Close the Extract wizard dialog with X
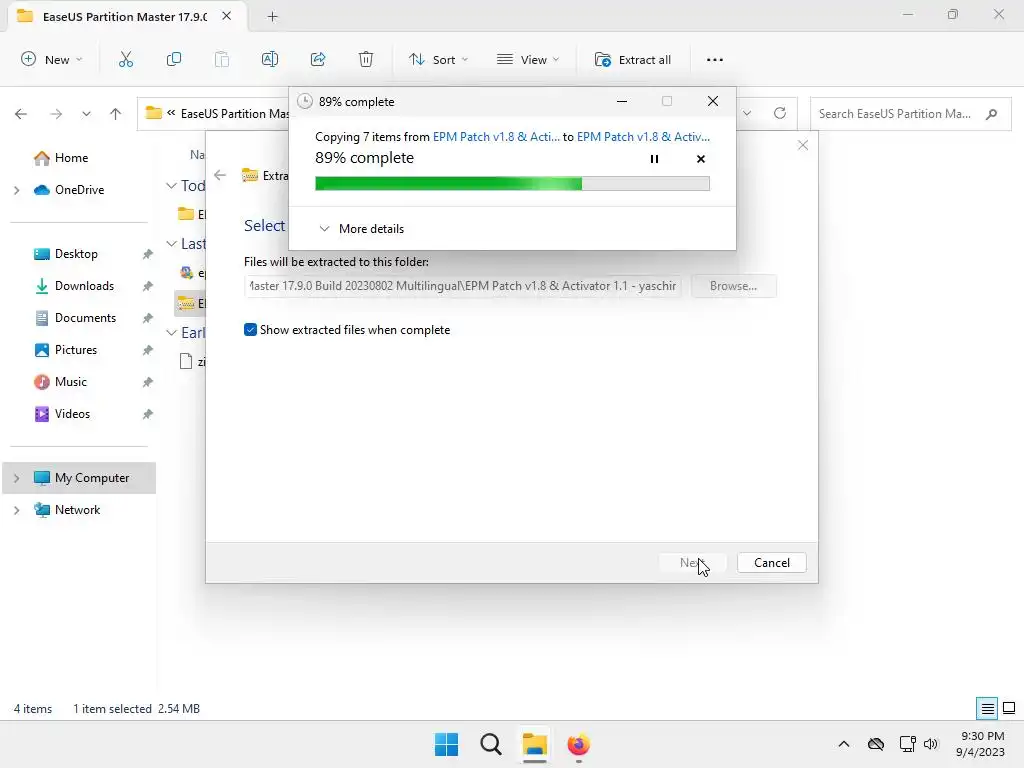 pyautogui.click(x=803, y=145)
